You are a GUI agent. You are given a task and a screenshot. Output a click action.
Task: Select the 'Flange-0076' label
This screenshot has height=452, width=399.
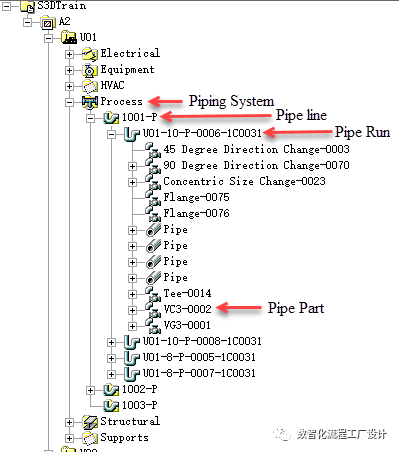coord(196,214)
